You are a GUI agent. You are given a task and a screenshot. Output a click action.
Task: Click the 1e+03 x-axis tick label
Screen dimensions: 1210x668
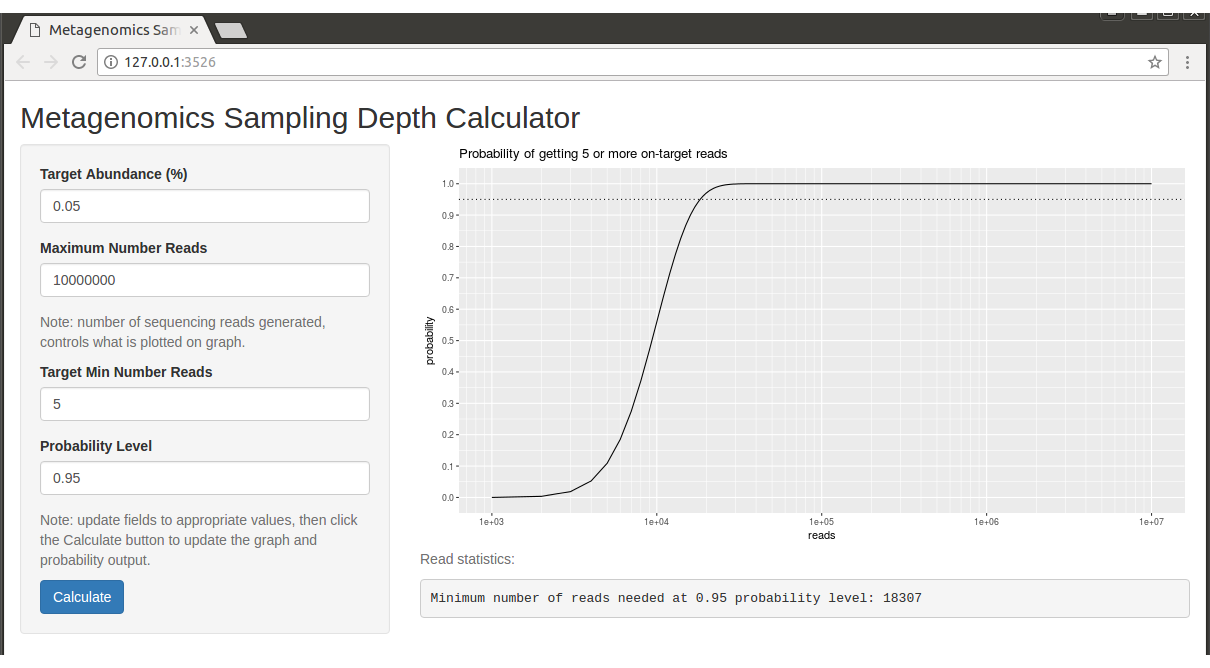click(491, 521)
